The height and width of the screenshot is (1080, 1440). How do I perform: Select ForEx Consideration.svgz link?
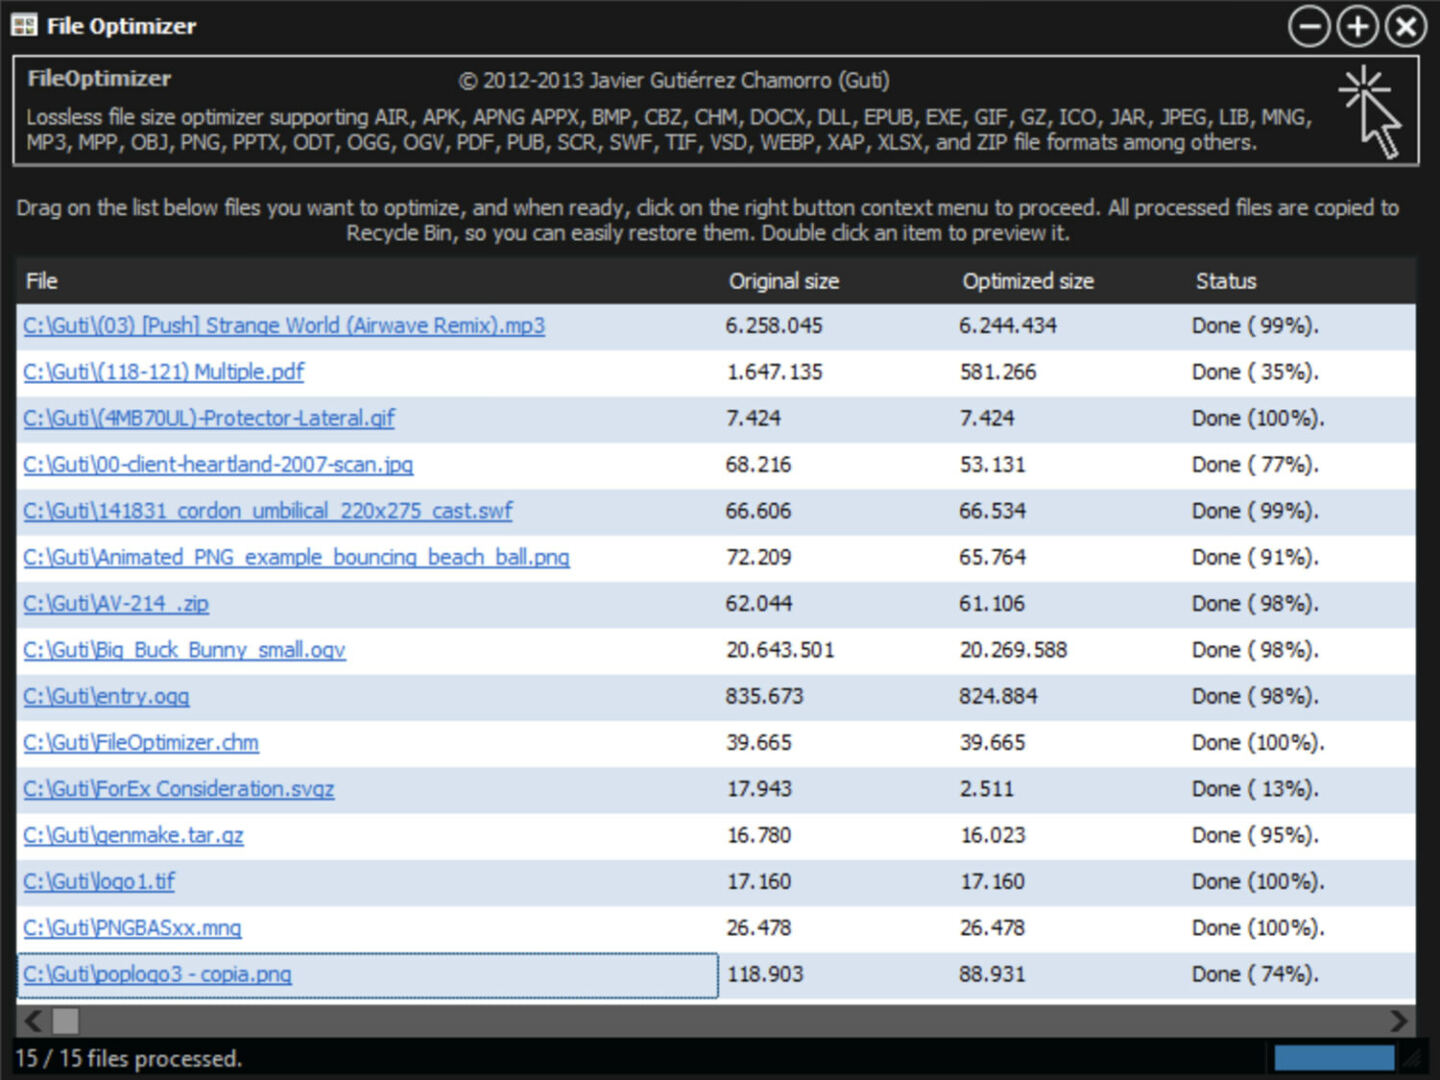179,789
